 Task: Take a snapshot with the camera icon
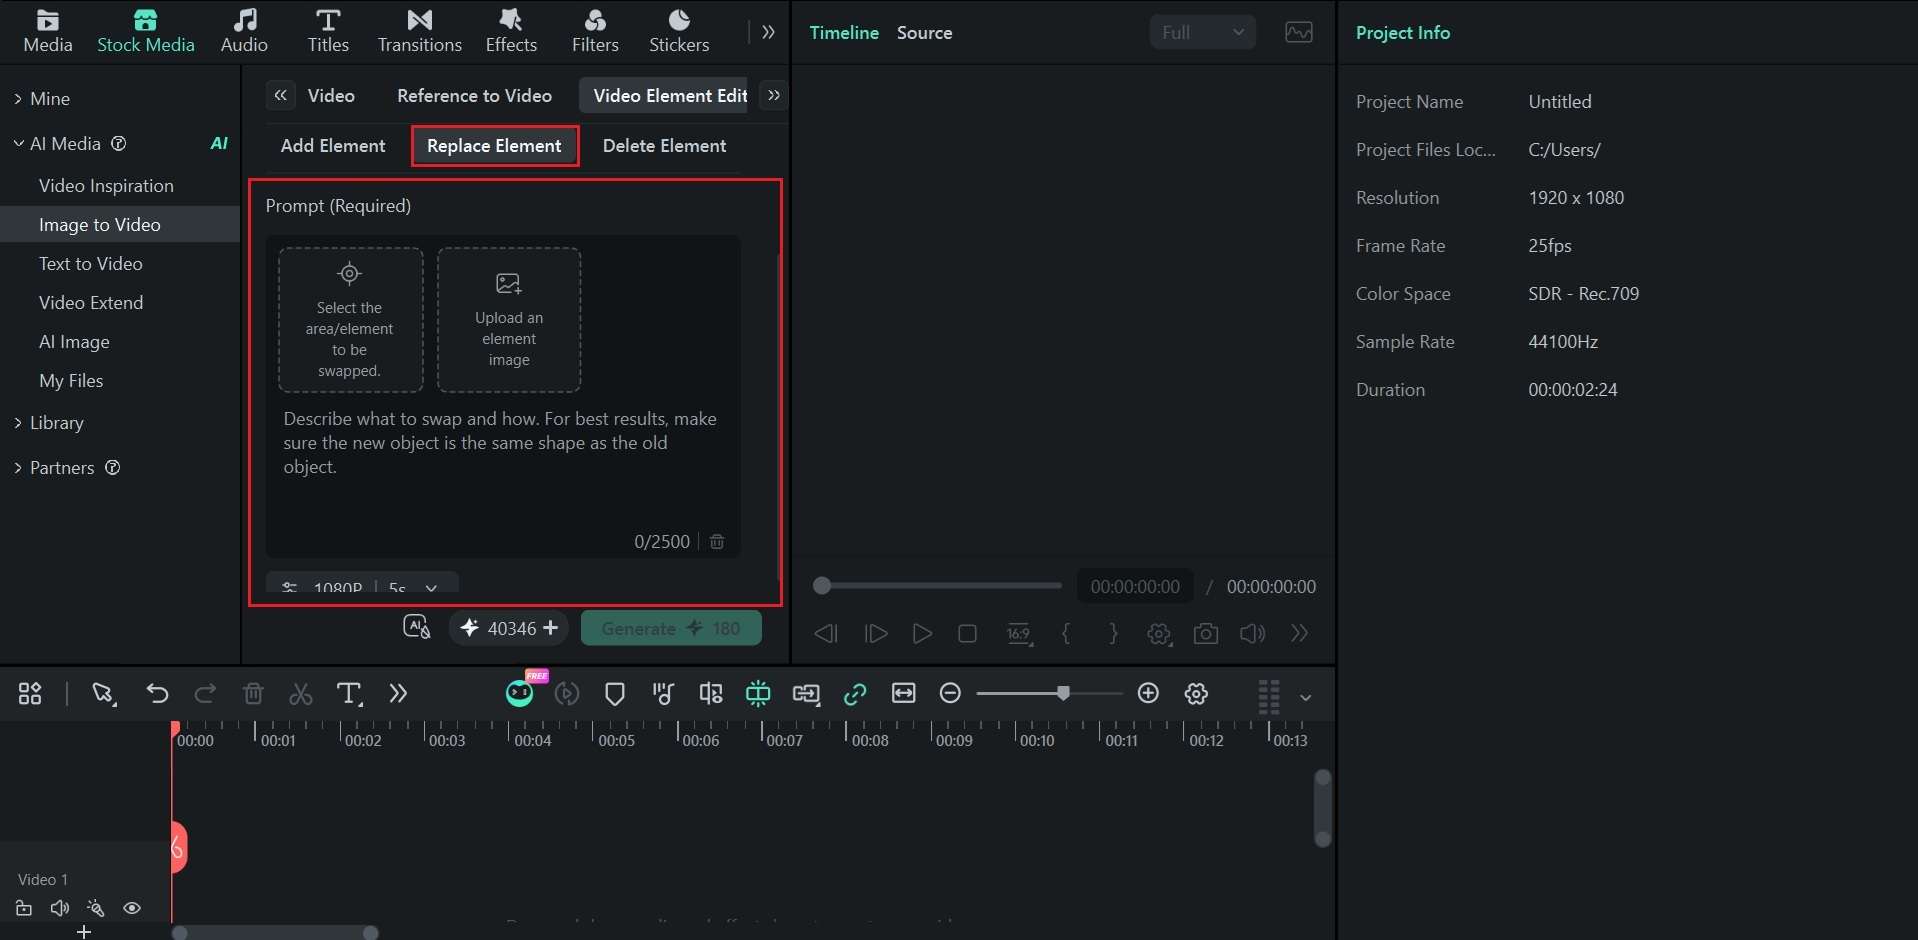click(1206, 633)
